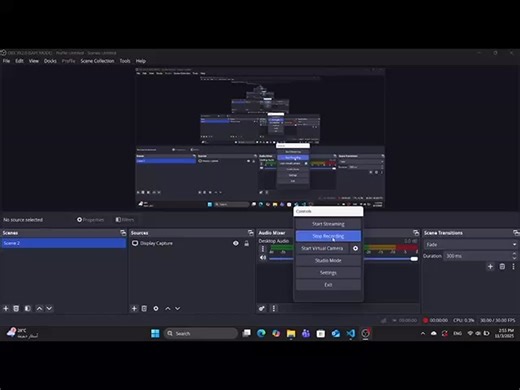Add a new source with the Sources plus icon
The image size is (520, 390).
pyautogui.click(x=134, y=308)
